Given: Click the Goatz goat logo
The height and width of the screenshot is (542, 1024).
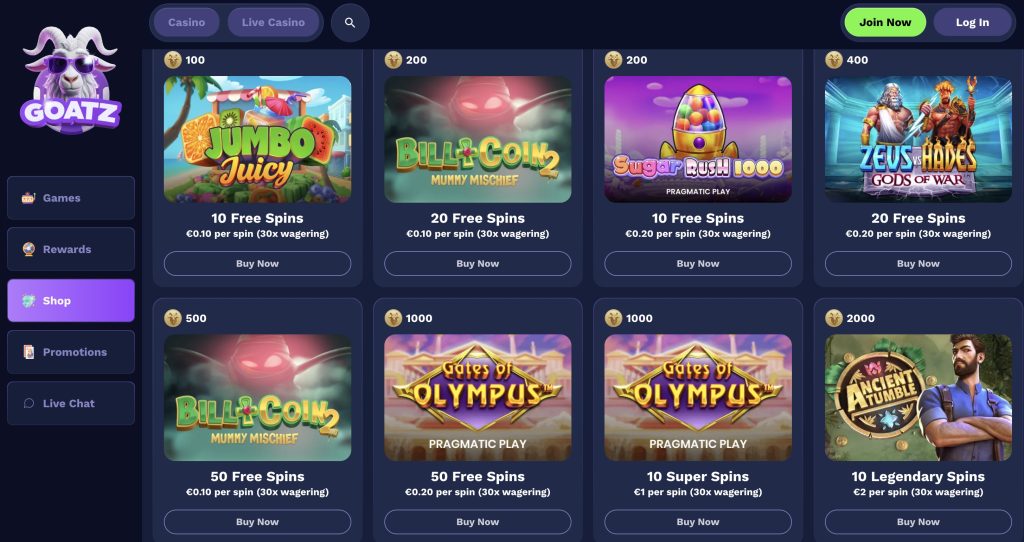Looking at the screenshot, I should pyautogui.click(x=71, y=78).
